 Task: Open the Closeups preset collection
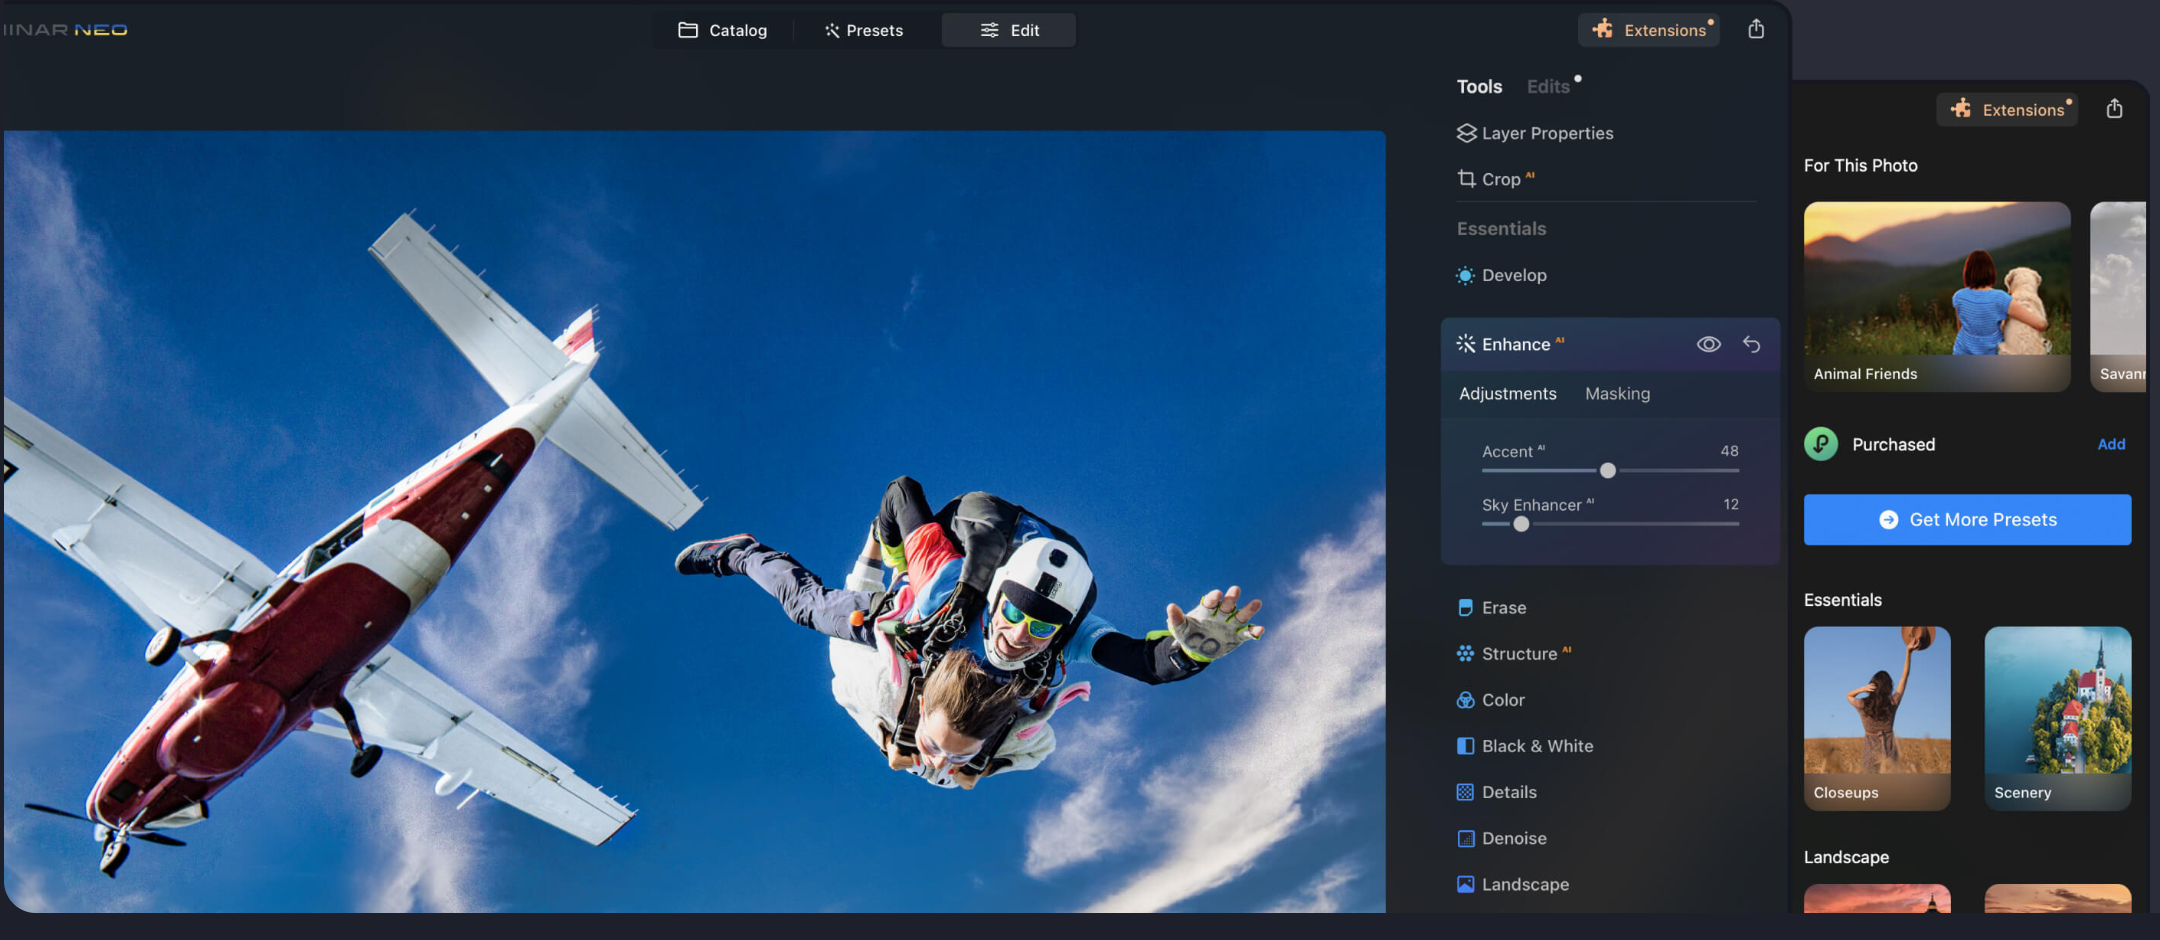[x=1877, y=718]
